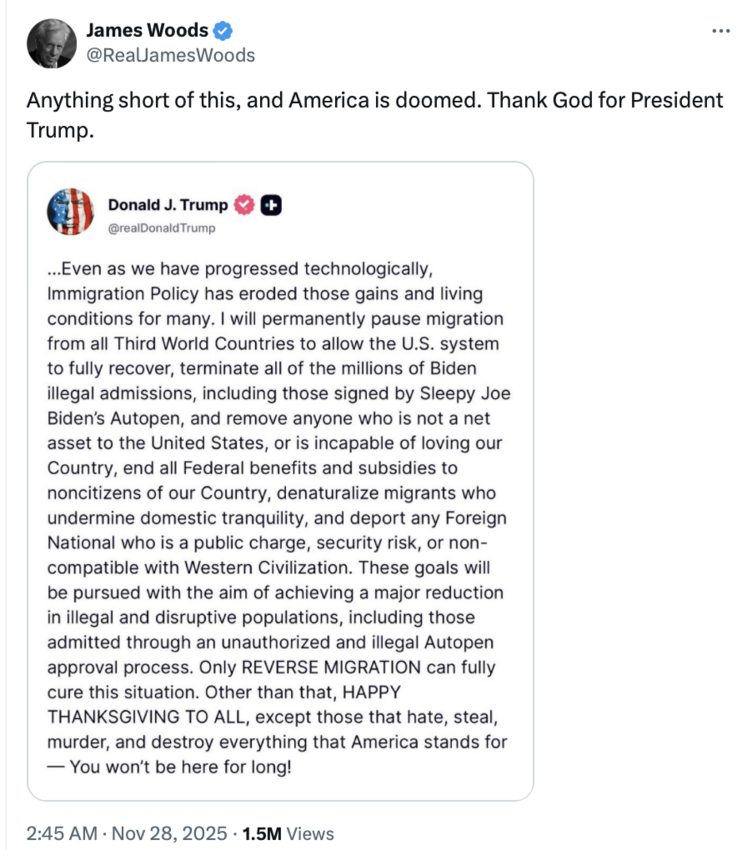Open James Woods' profile picture
Viewport: 752px width, 850px height.
tap(51, 40)
